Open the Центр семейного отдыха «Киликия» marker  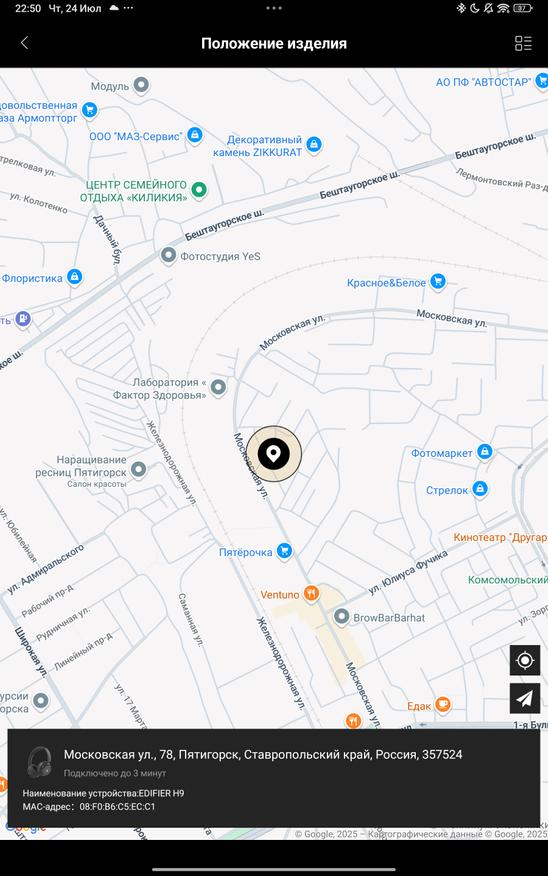[199, 190]
